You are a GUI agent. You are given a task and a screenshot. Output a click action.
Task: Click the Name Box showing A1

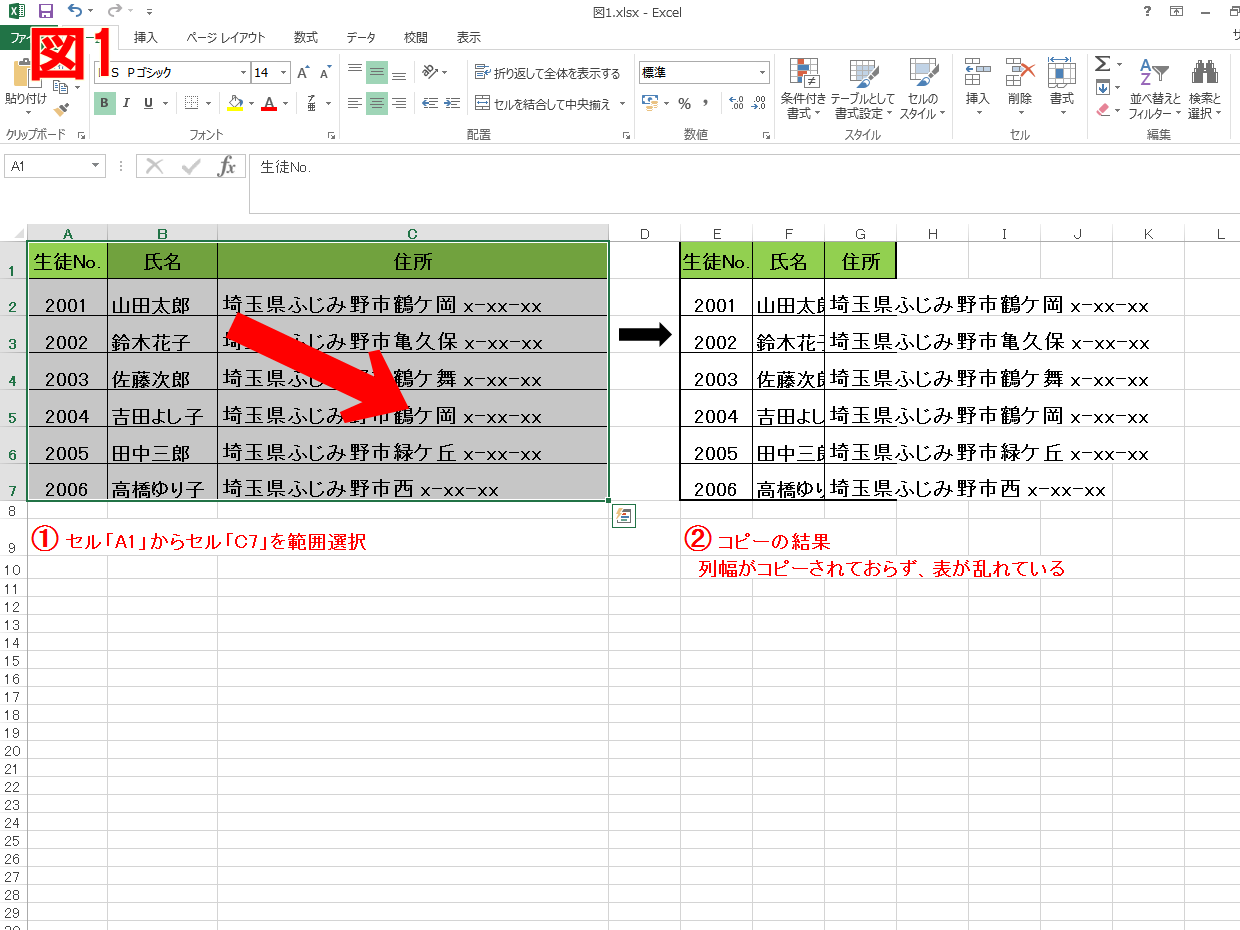tap(47, 166)
